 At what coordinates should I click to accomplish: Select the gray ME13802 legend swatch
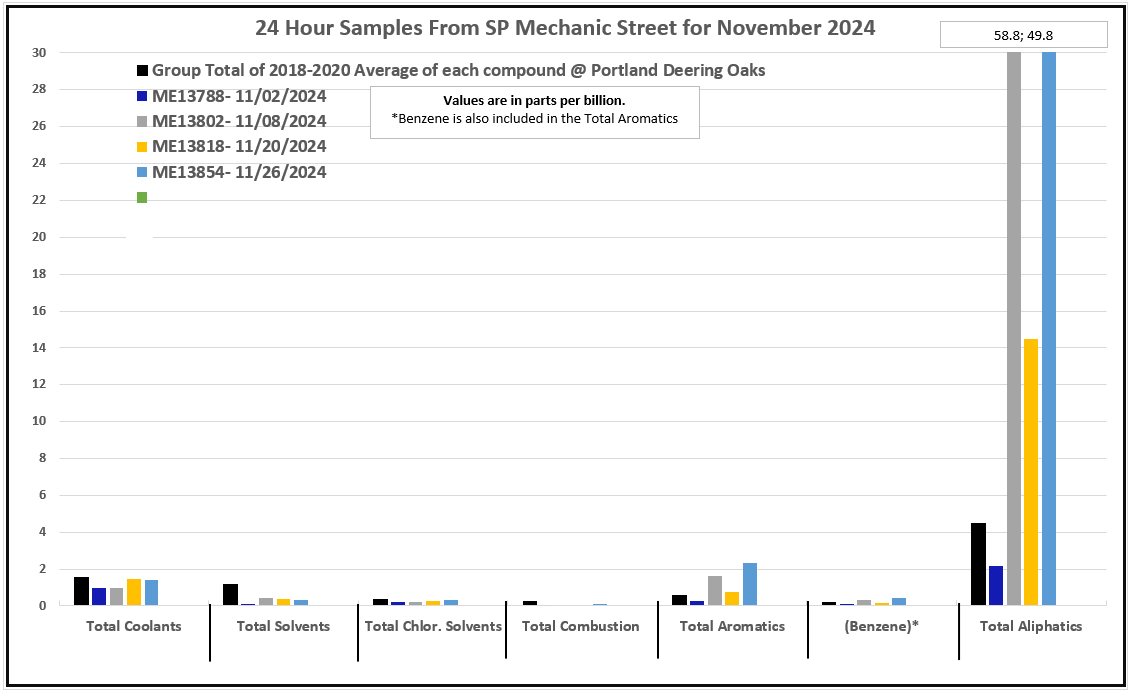pos(142,122)
